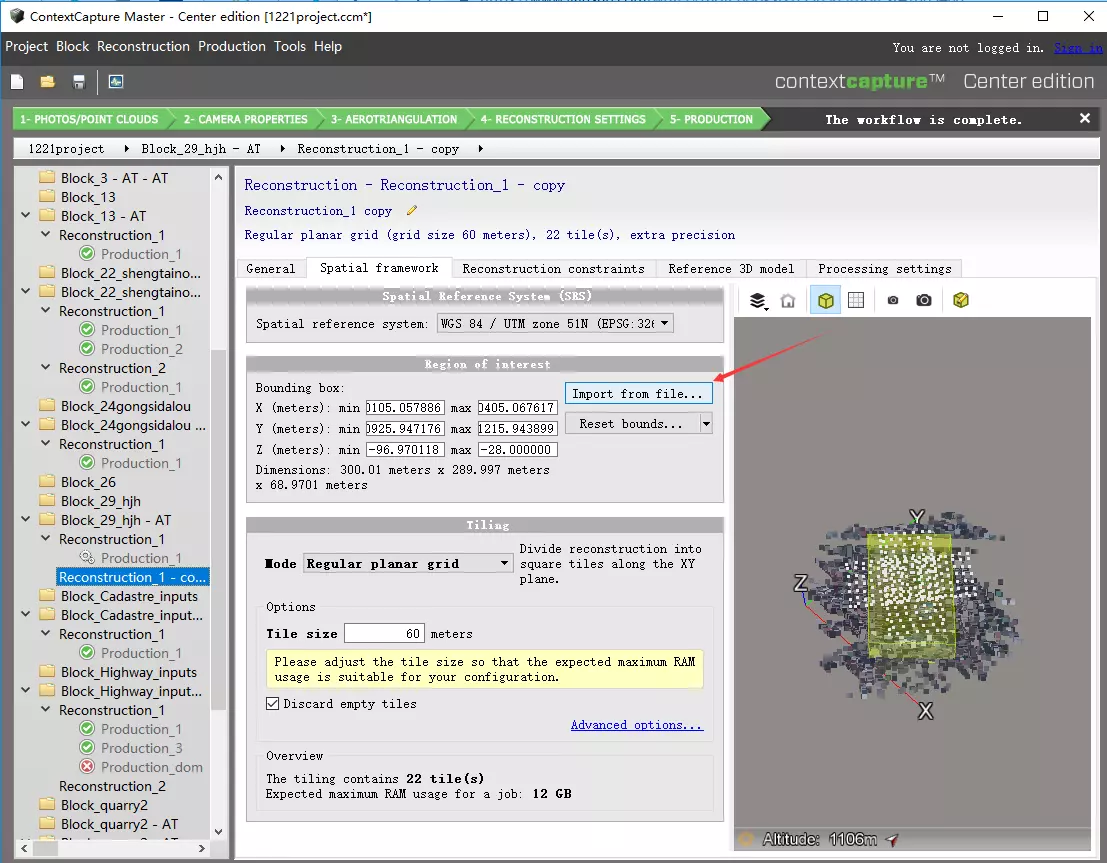Open the job queue monitor icon

click(116, 82)
